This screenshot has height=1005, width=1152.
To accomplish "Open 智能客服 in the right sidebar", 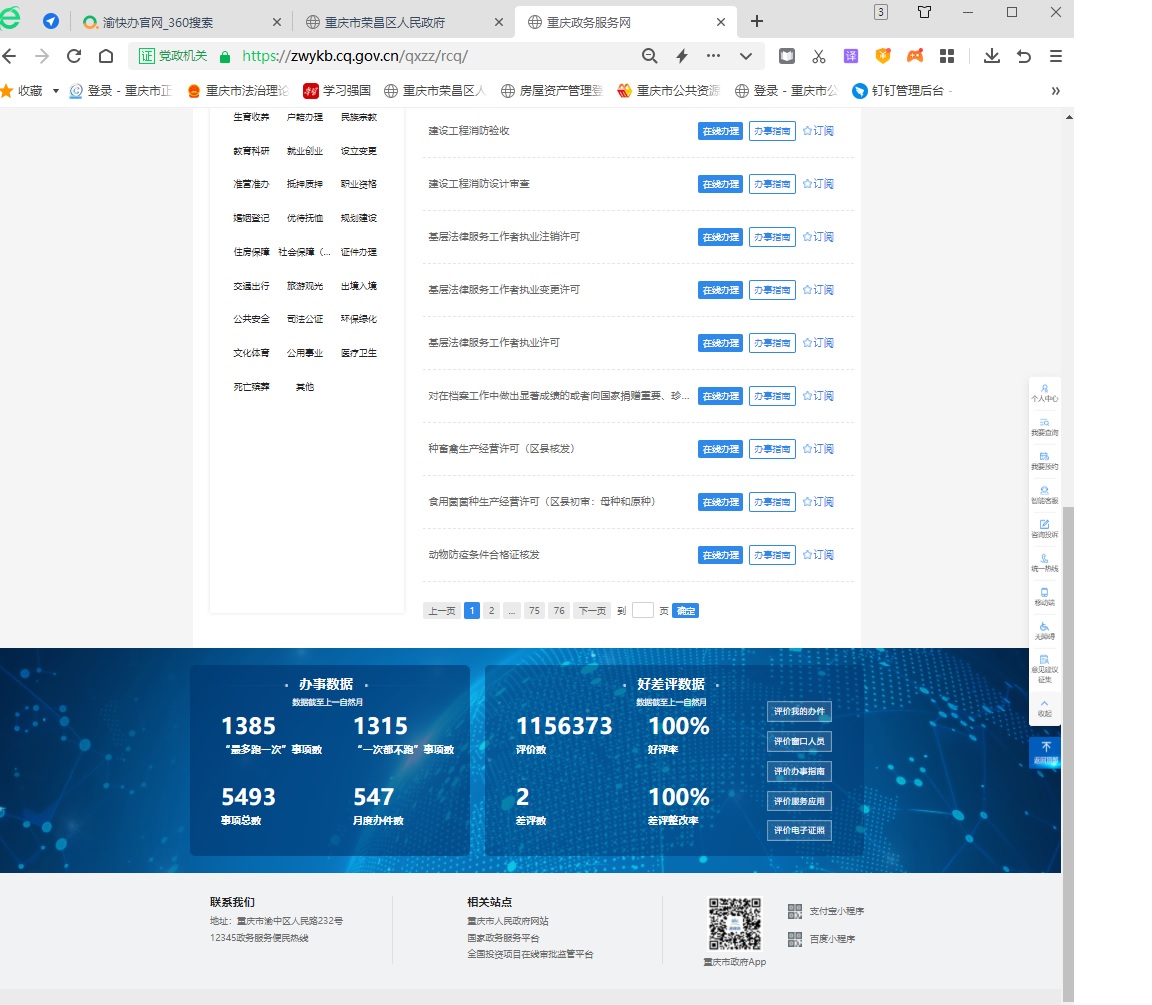I will click(1045, 495).
